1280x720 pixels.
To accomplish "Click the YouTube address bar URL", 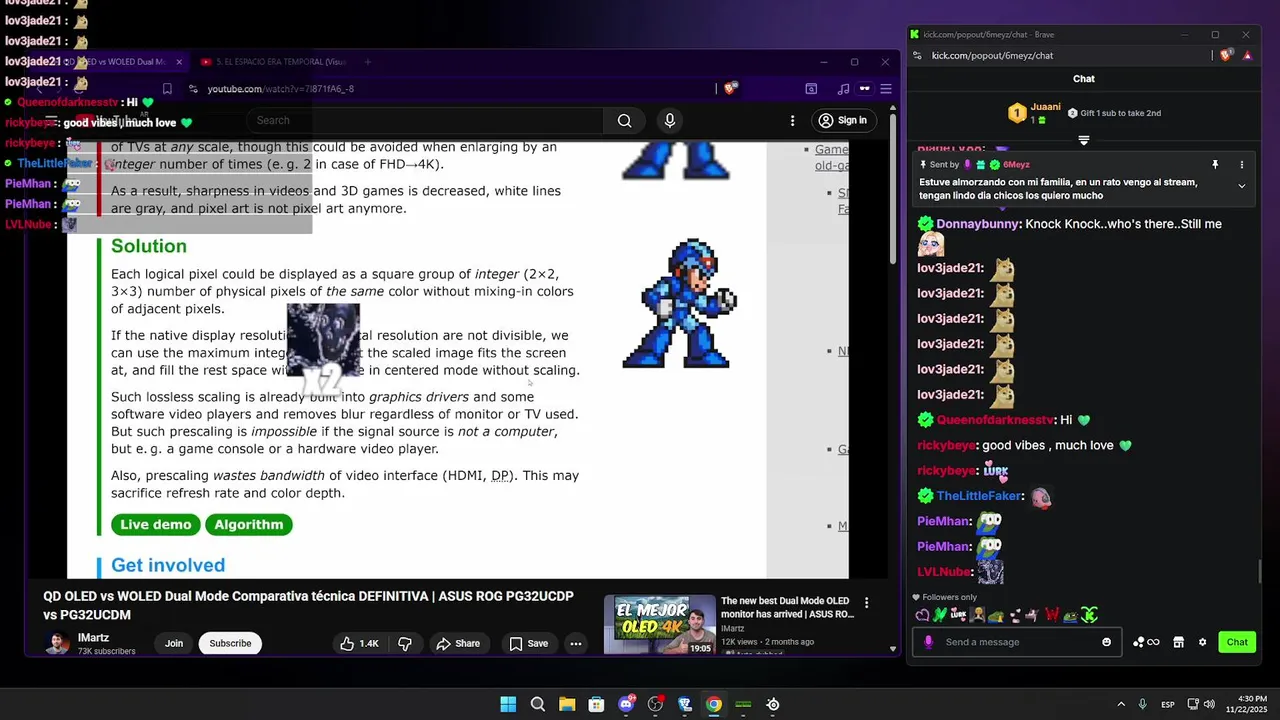I will (281, 89).
